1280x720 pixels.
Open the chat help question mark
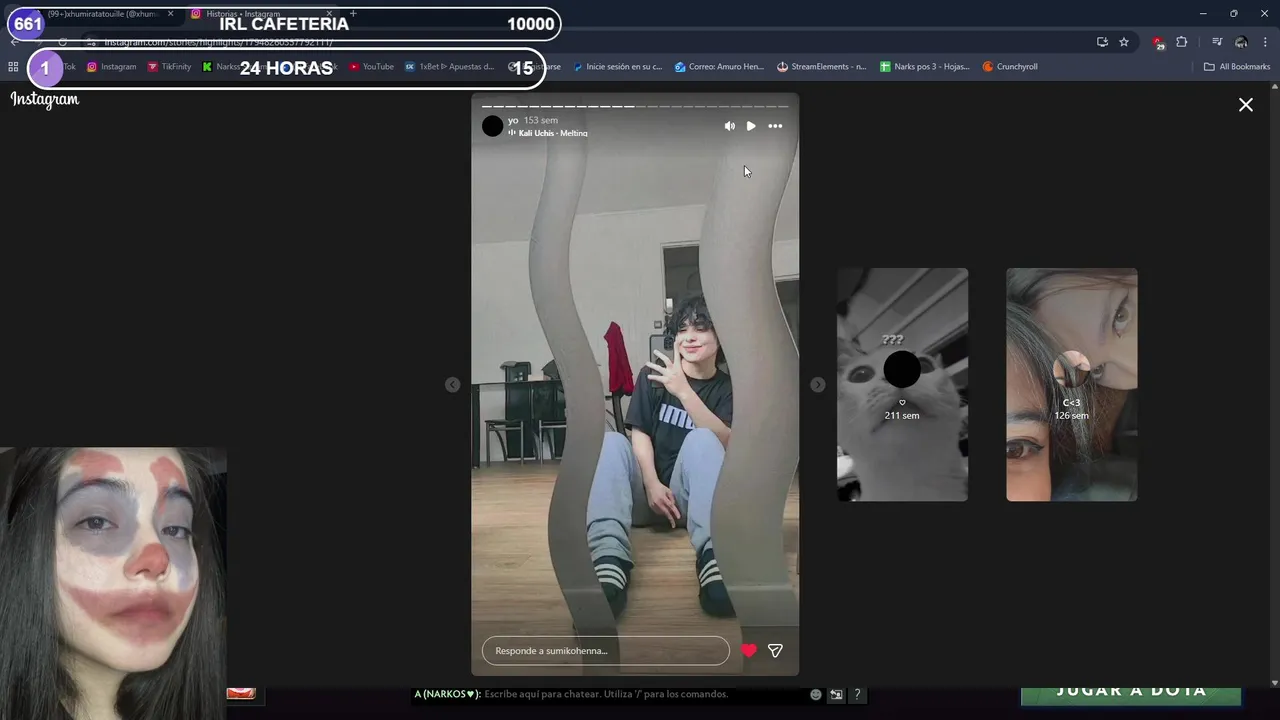[x=857, y=694]
